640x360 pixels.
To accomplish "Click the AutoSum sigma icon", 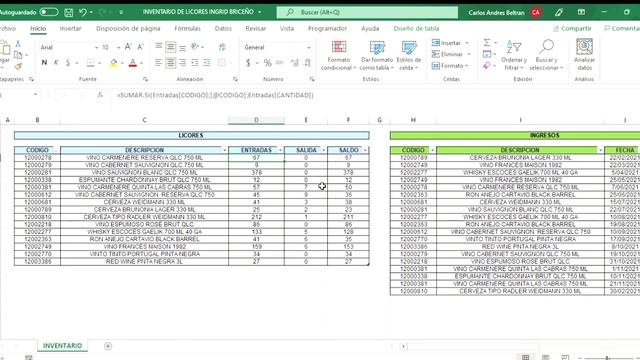I will [487, 42].
